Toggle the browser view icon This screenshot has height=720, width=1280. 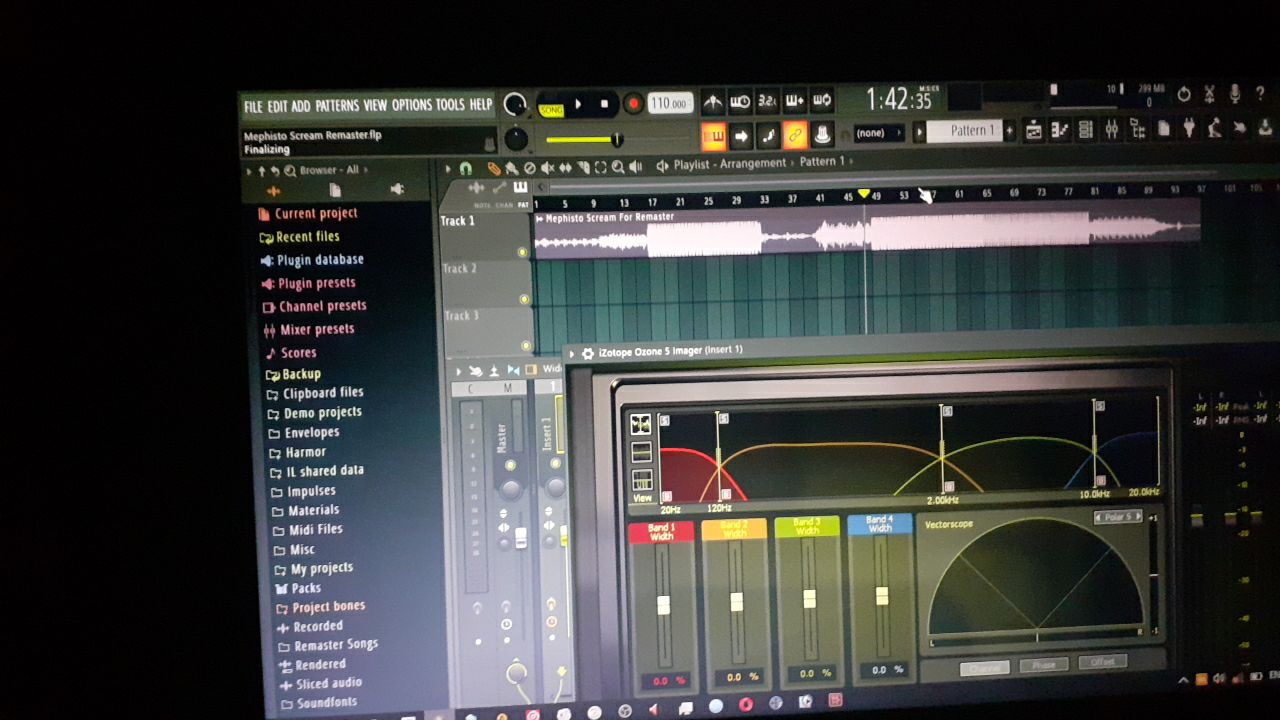point(1138,128)
